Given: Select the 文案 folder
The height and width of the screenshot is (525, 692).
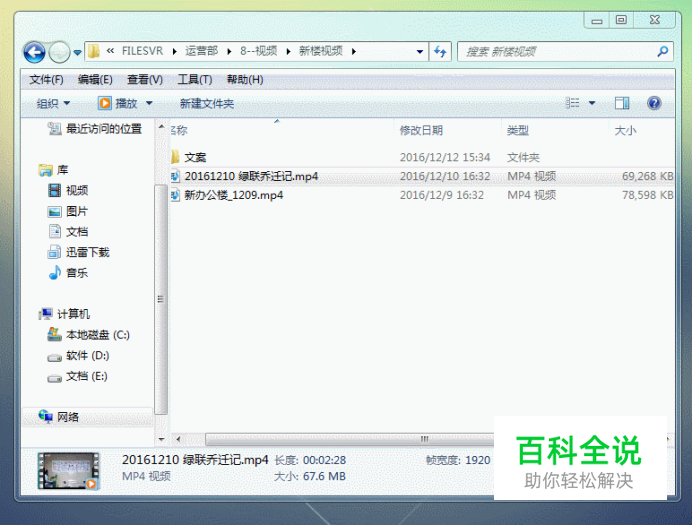Looking at the screenshot, I should point(195,158).
